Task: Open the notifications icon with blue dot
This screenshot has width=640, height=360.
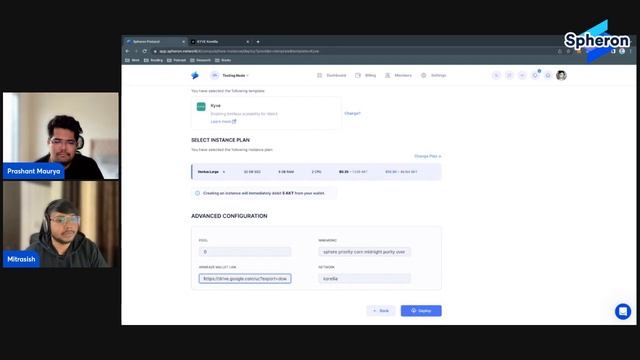Action: tap(535, 75)
